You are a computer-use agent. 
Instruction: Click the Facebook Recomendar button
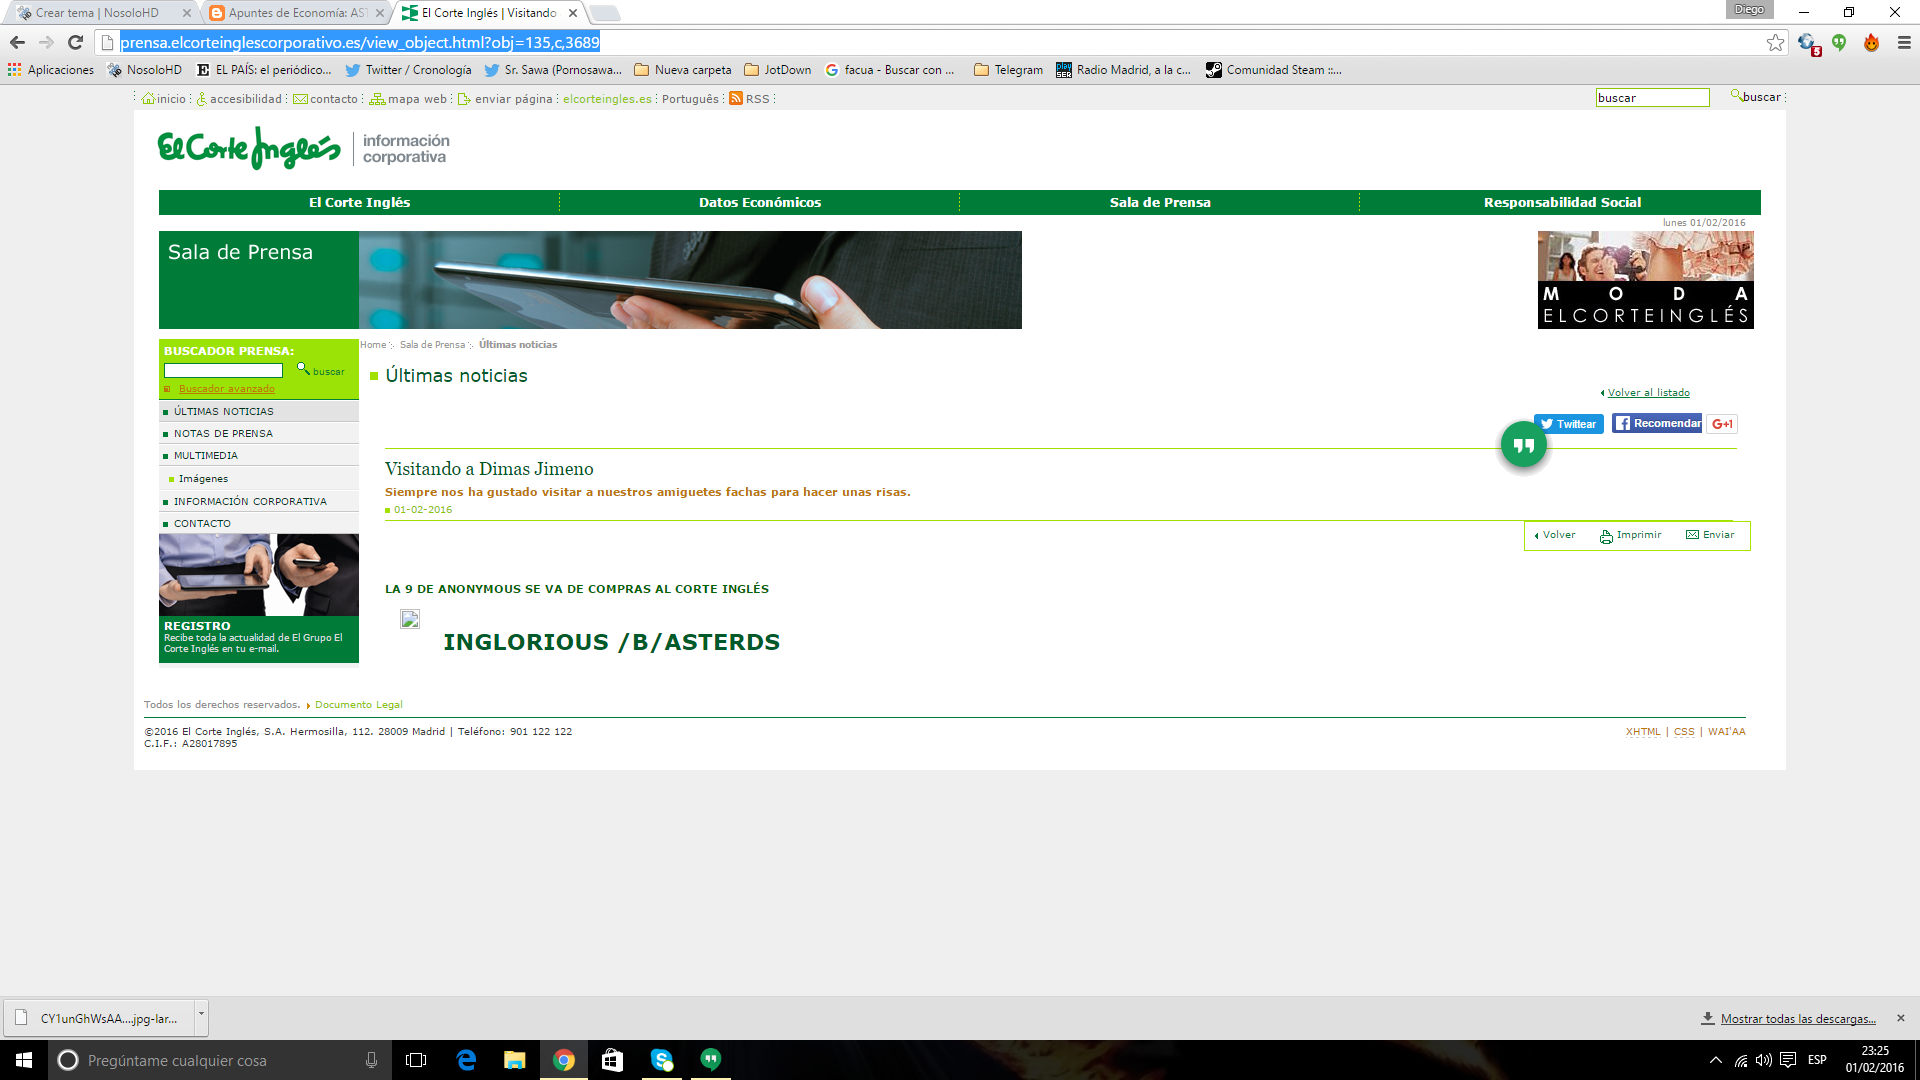(1656, 423)
